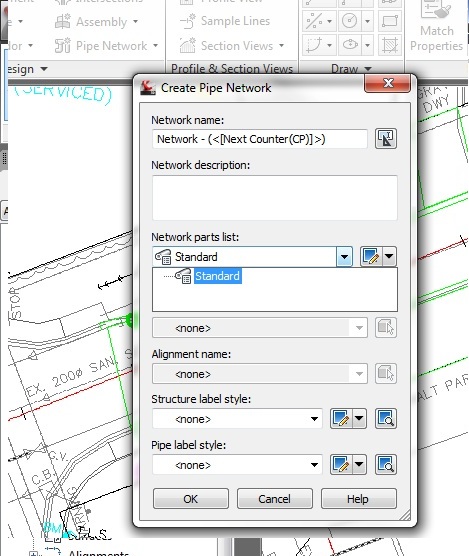This screenshot has width=469, height=556.
Task: Close the Create Pipe Network dialog
Action: pos(387,84)
